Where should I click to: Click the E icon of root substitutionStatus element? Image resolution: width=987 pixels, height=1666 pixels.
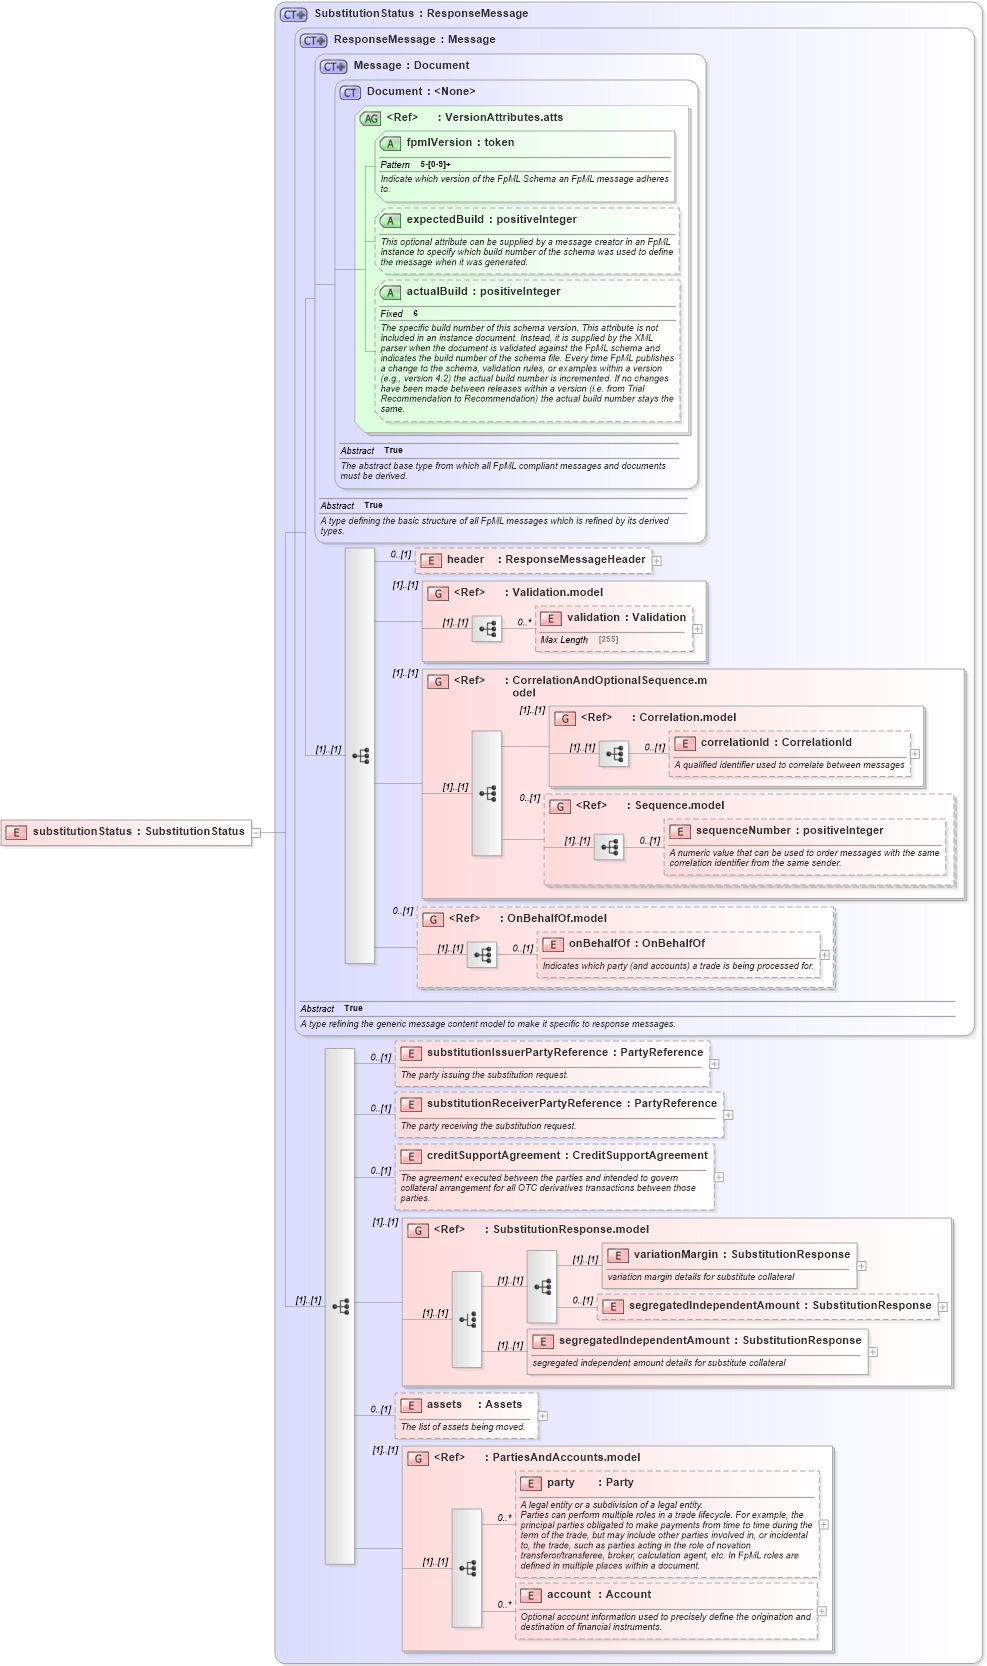[x=16, y=832]
